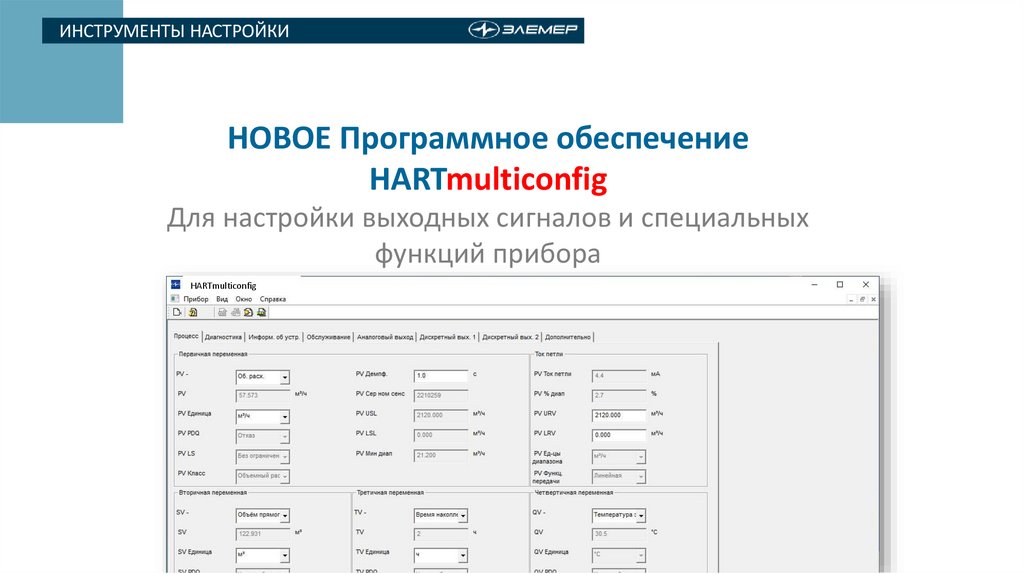Click the PV Сер ном сенс field

click(441, 396)
